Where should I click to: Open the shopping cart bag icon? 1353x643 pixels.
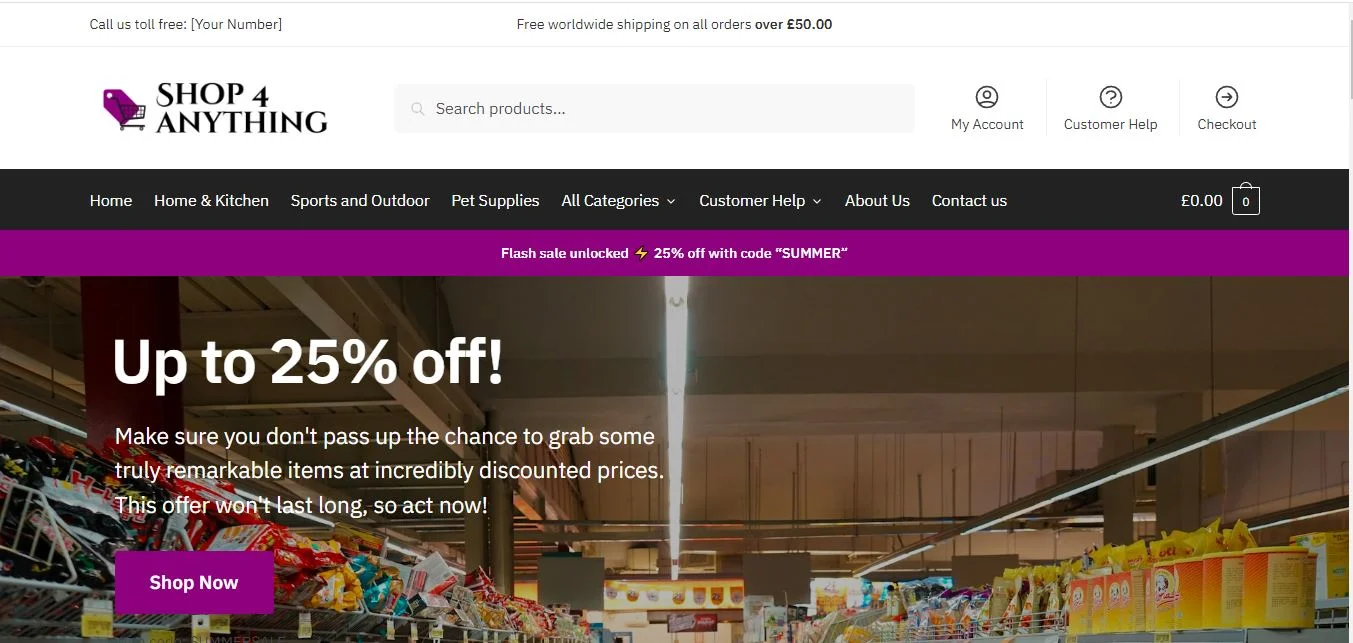click(1245, 200)
